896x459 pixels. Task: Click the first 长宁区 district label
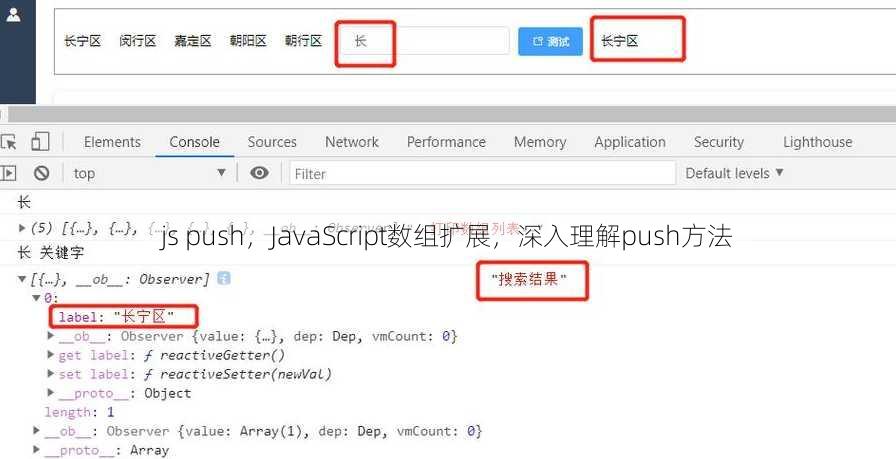click(82, 41)
